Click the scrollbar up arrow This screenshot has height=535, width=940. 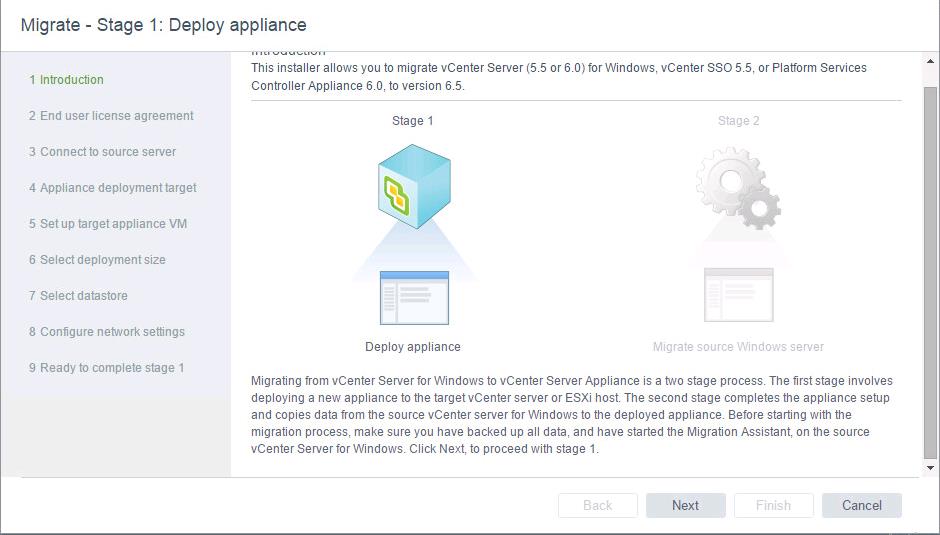click(930, 61)
